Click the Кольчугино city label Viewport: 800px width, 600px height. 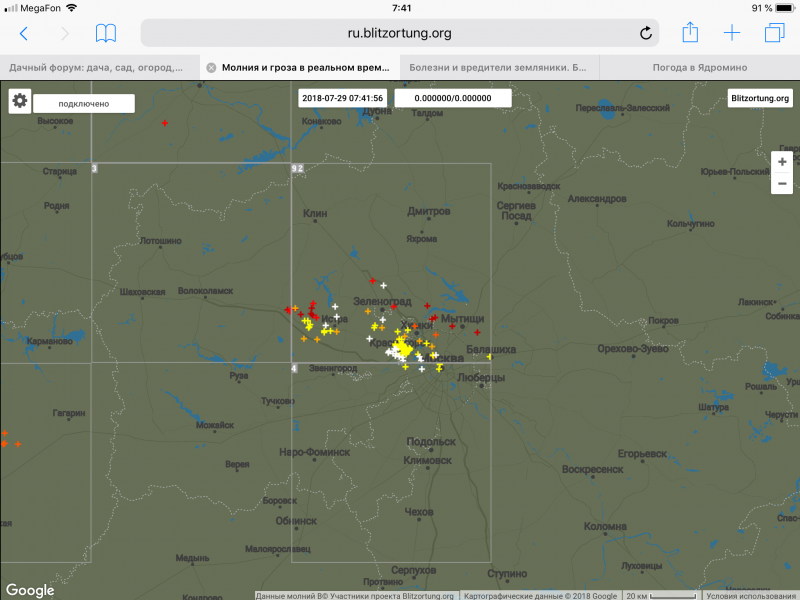pyautogui.click(x=691, y=223)
